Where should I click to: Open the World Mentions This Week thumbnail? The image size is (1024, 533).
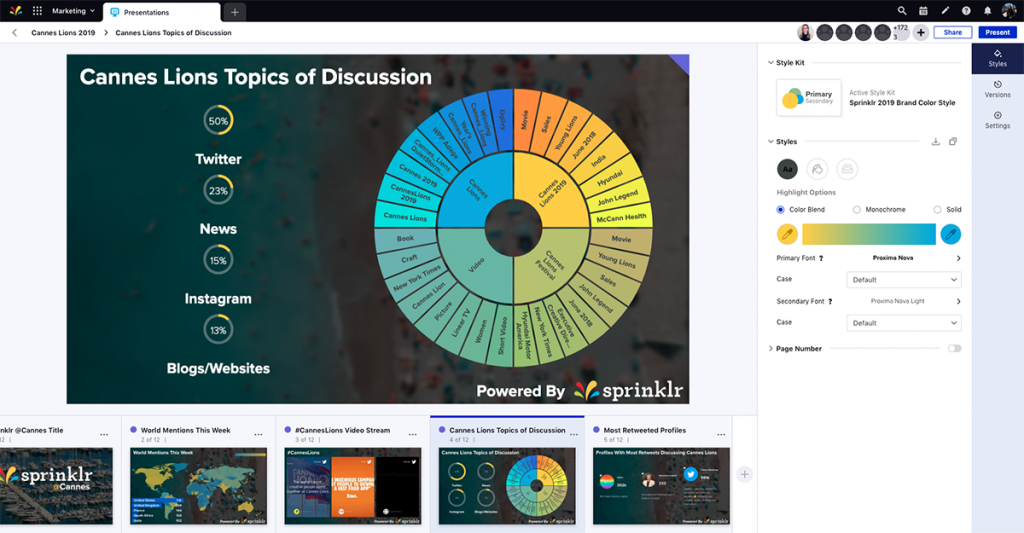(x=199, y=486)
